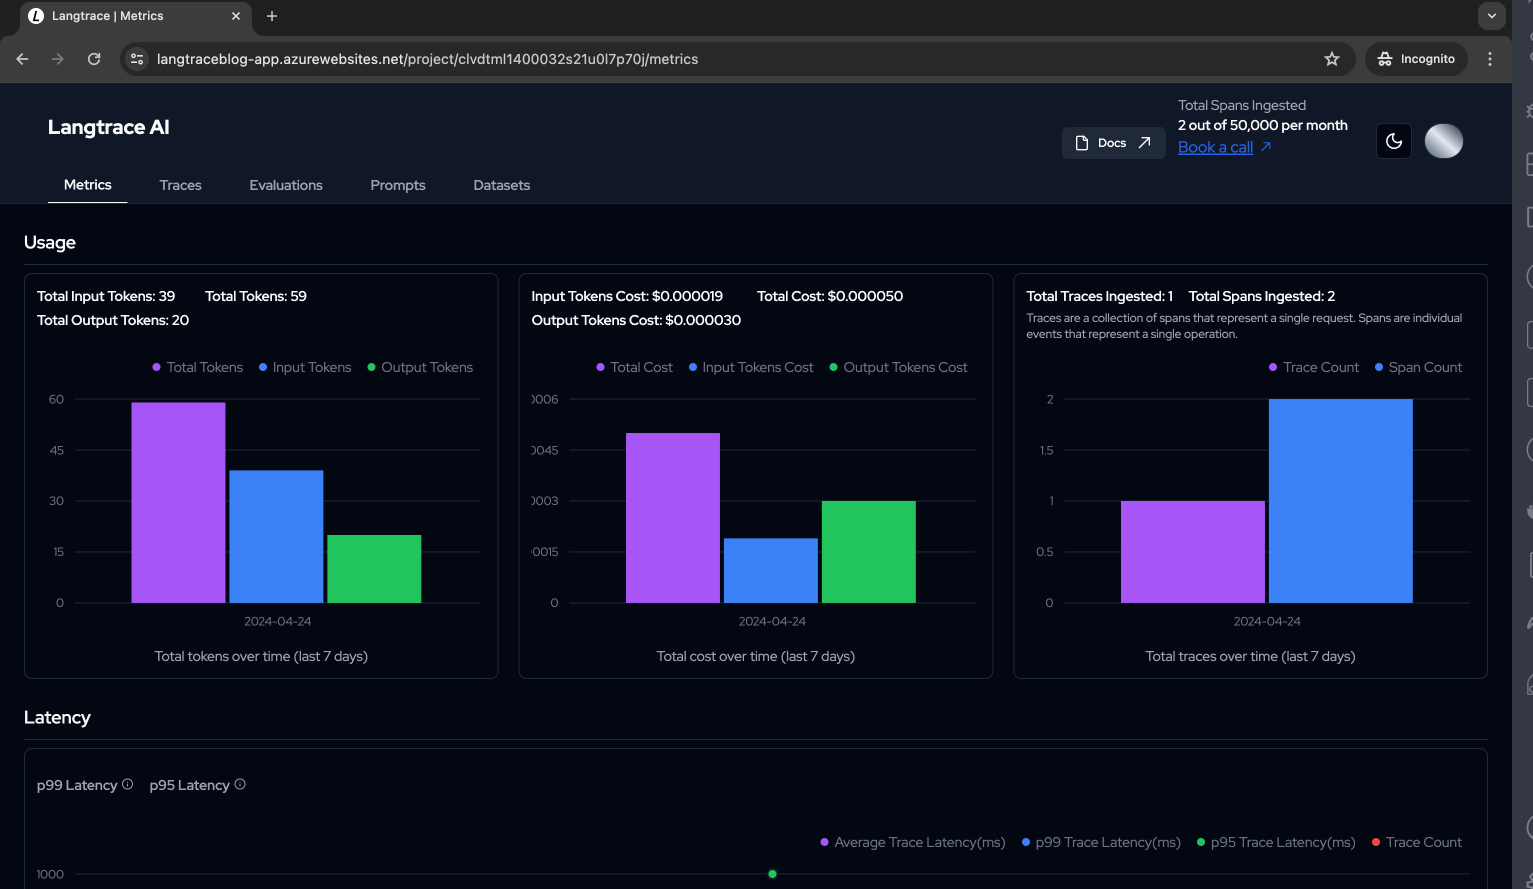Toggle p99 Trace Latency(ms) legend

1101,842
